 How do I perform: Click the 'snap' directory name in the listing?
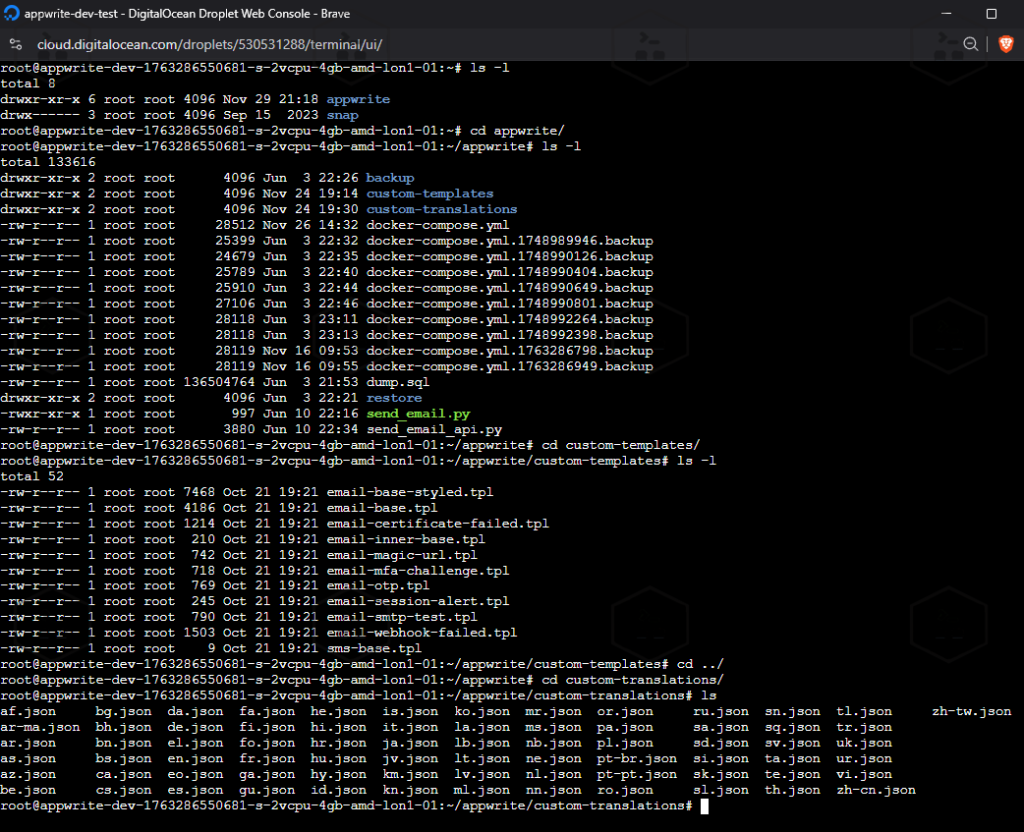342,115
